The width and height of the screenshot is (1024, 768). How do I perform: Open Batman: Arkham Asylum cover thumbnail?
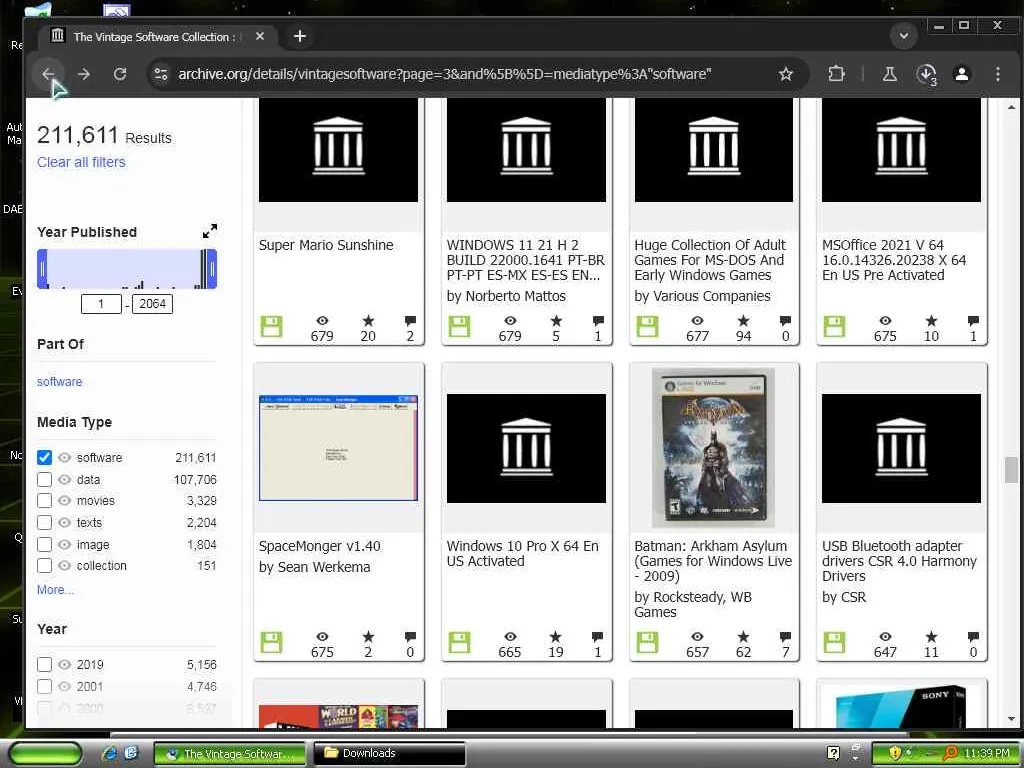[x=713, y=448]
